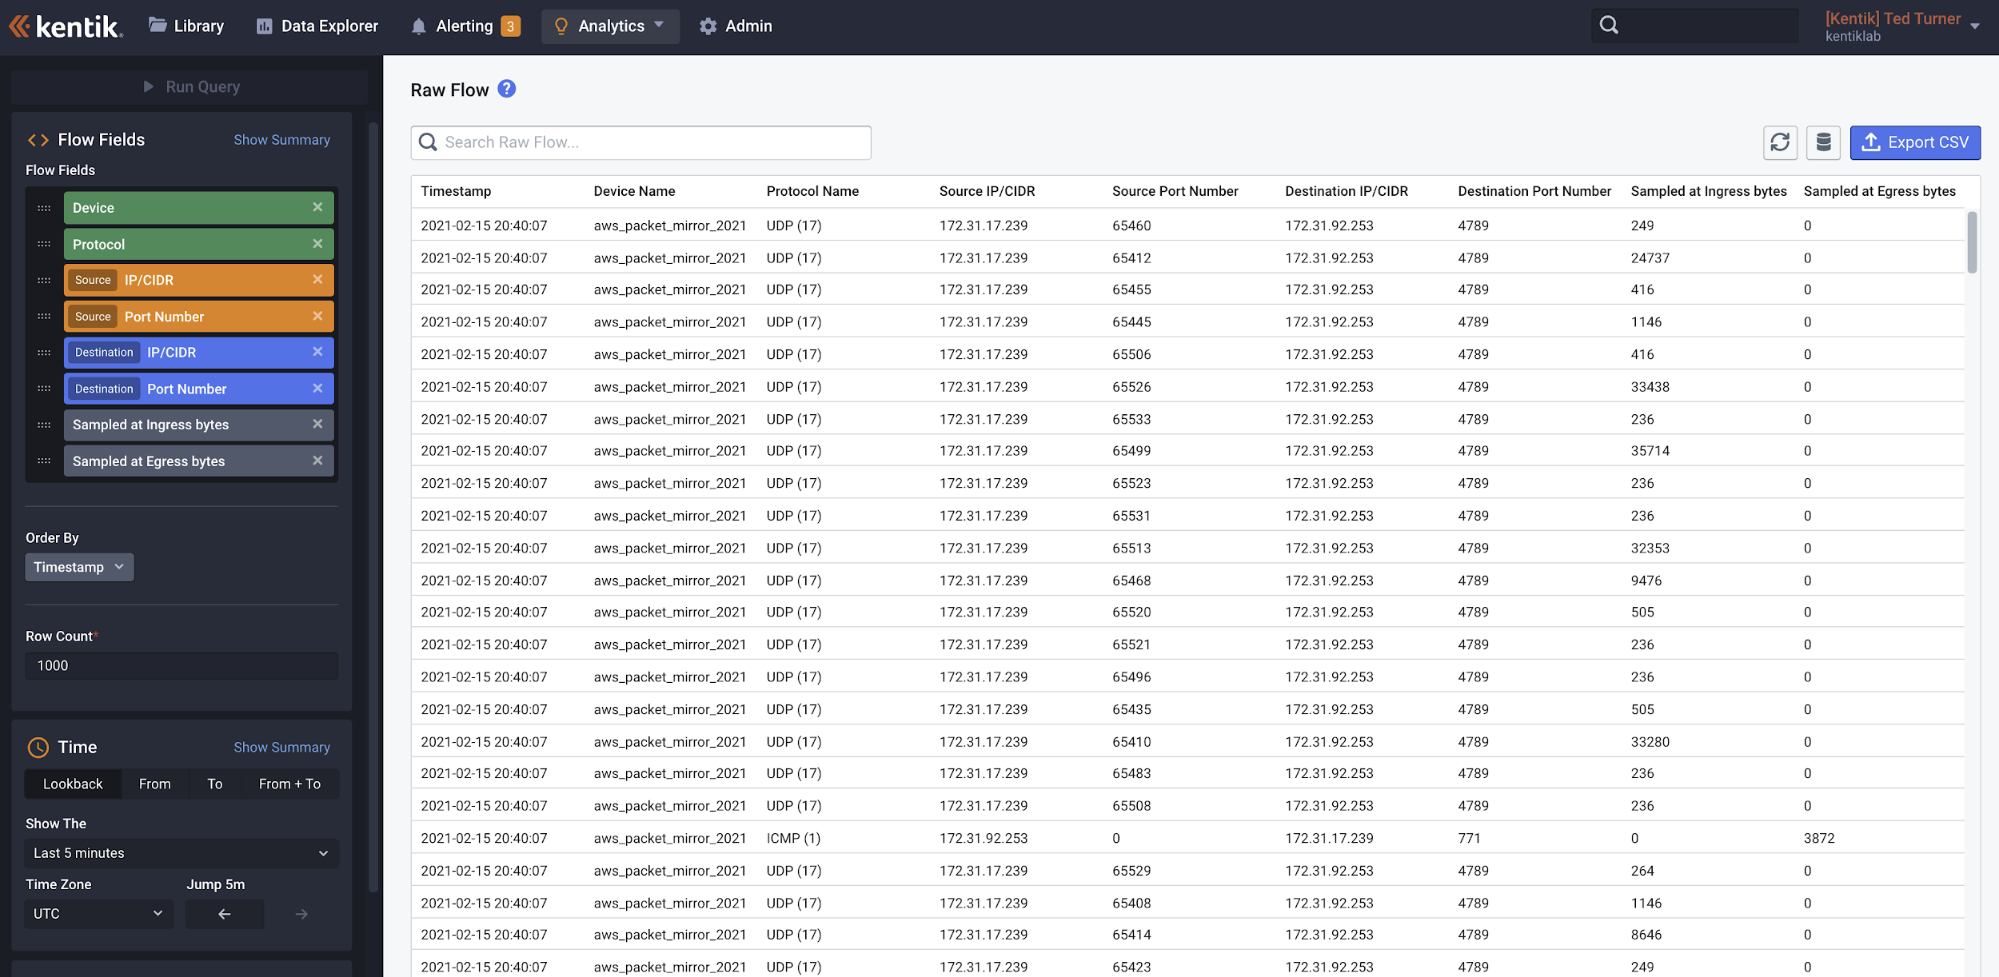This screenshot has width=1999, height=977.
Task: Open the UTC time zone dropdown
Action: [99, 914]
